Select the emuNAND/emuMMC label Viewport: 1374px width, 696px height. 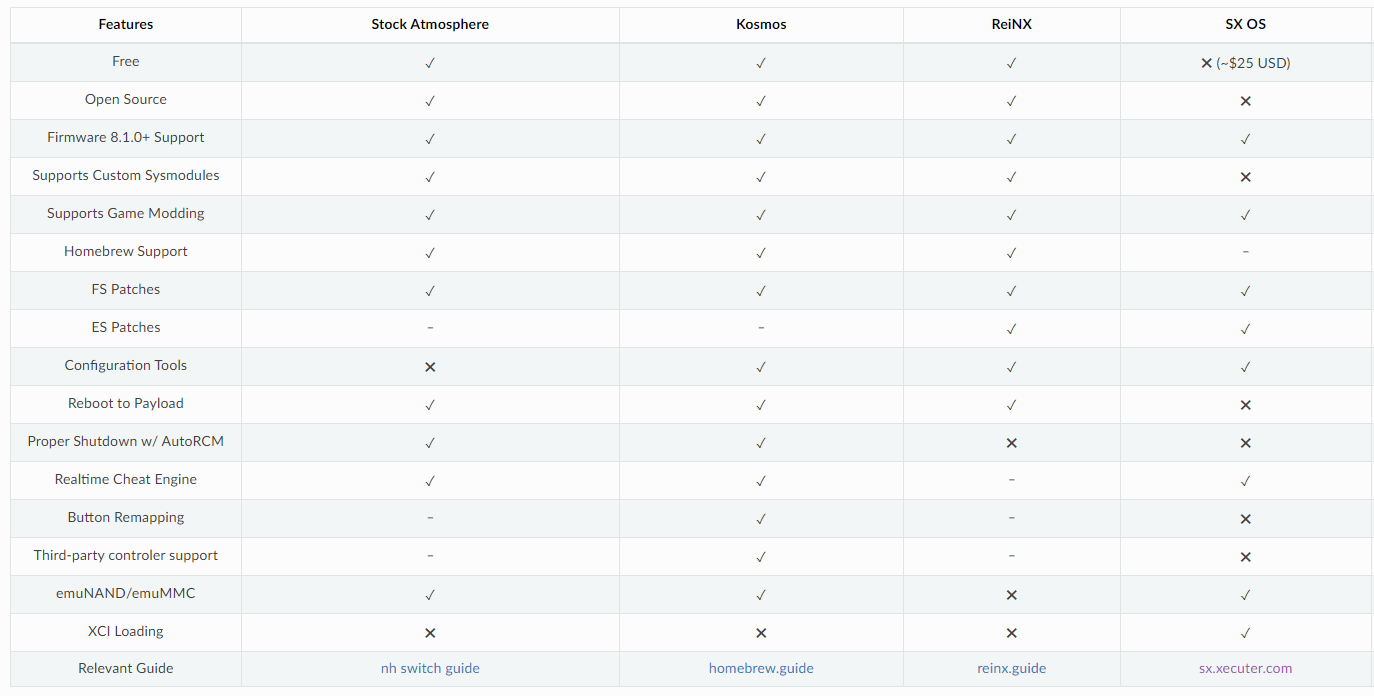point(126,593)
